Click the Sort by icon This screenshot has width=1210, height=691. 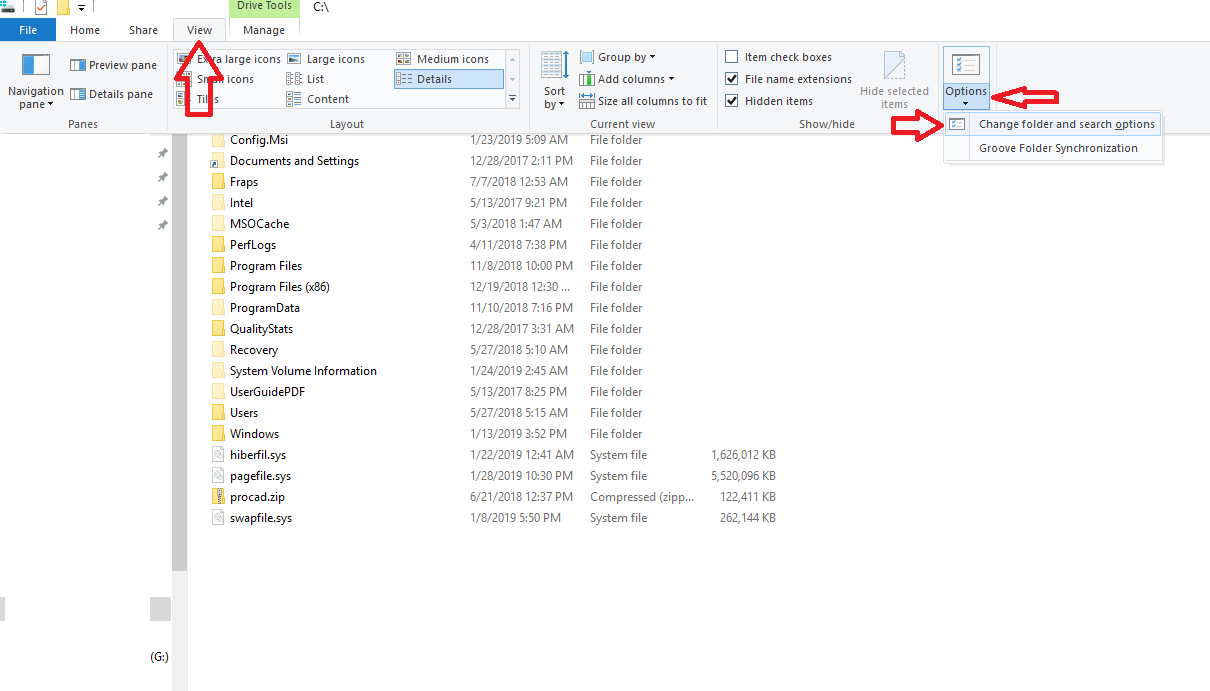pyautogui.click(x=554, y=66)
